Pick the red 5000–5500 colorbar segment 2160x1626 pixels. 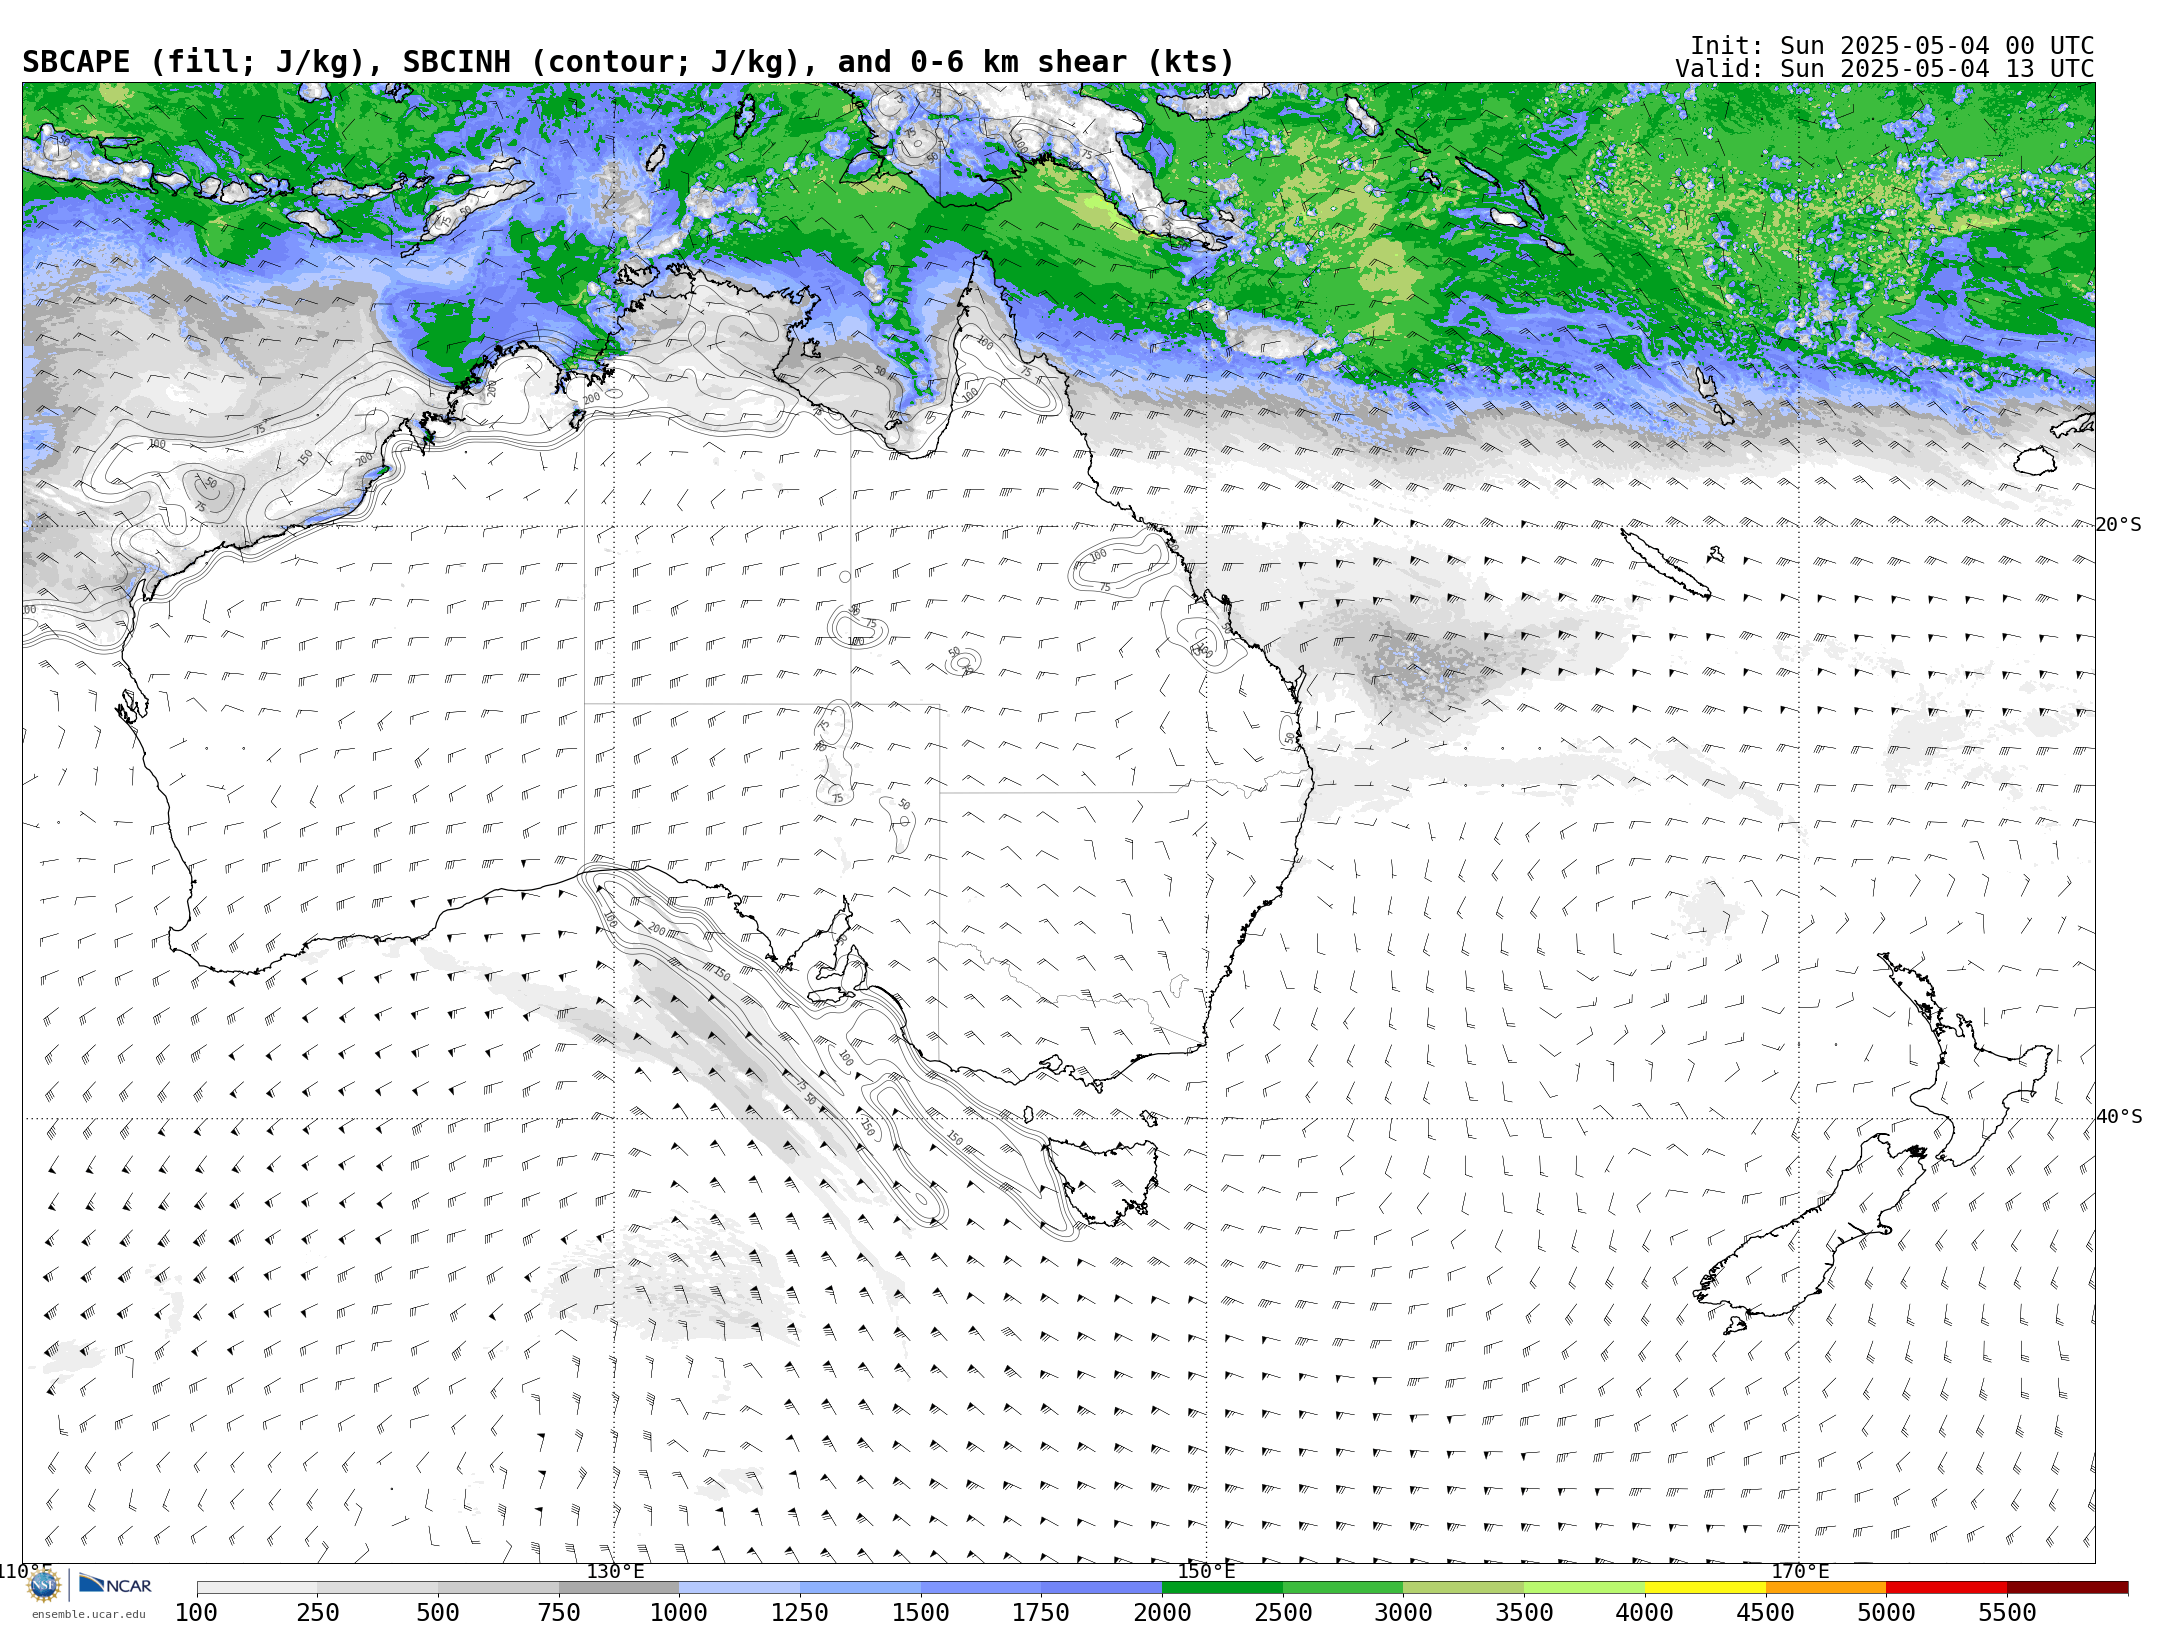point(1947,1588)
